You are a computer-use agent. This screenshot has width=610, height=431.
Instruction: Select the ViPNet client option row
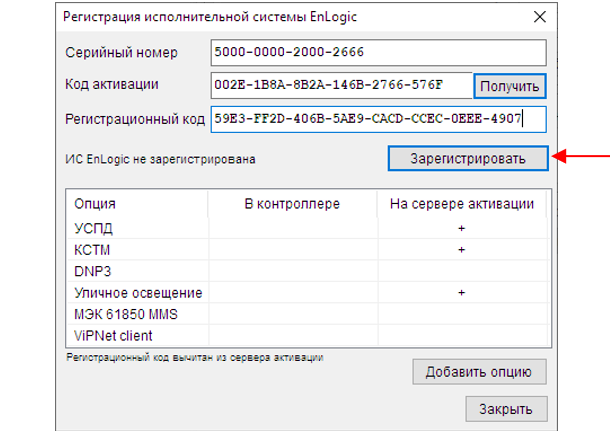pos(308,335)
